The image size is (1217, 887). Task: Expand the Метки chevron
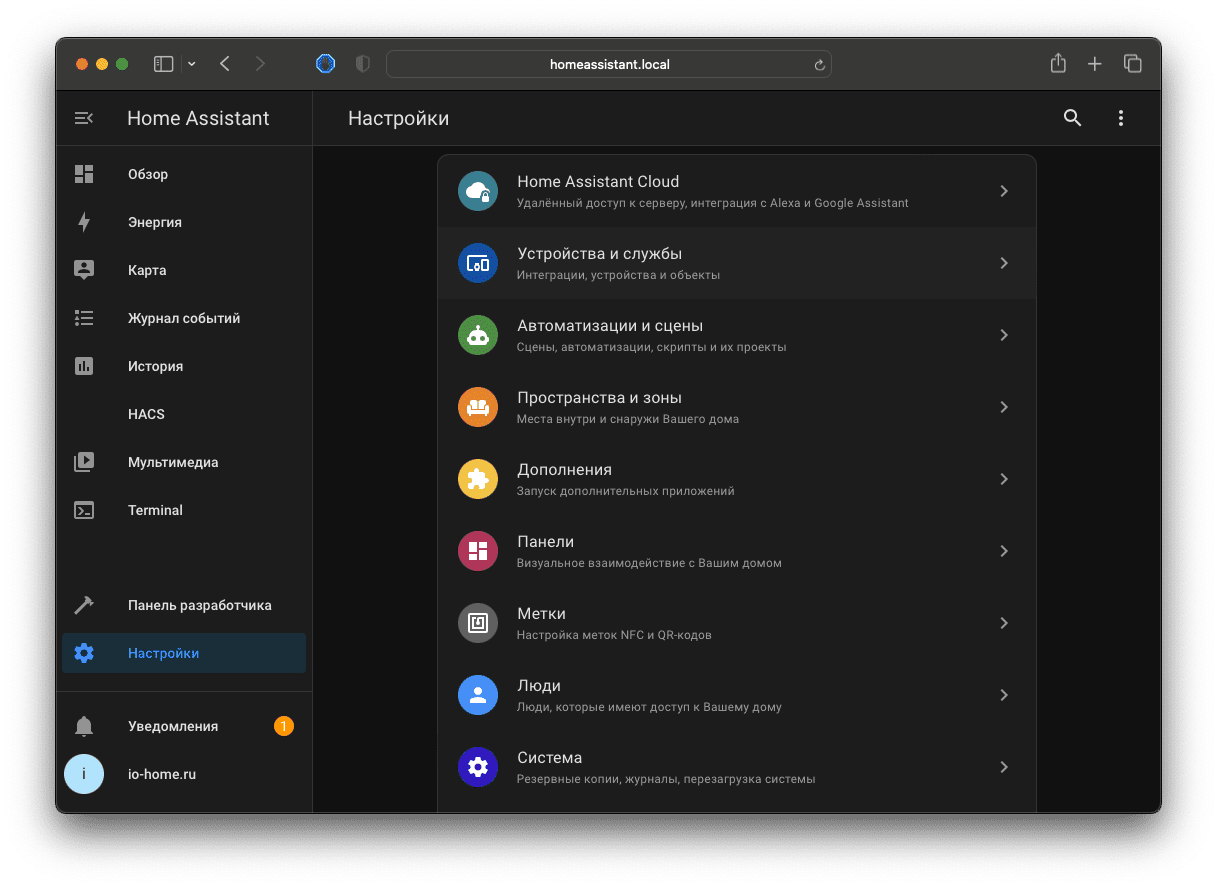point(1004,623)
